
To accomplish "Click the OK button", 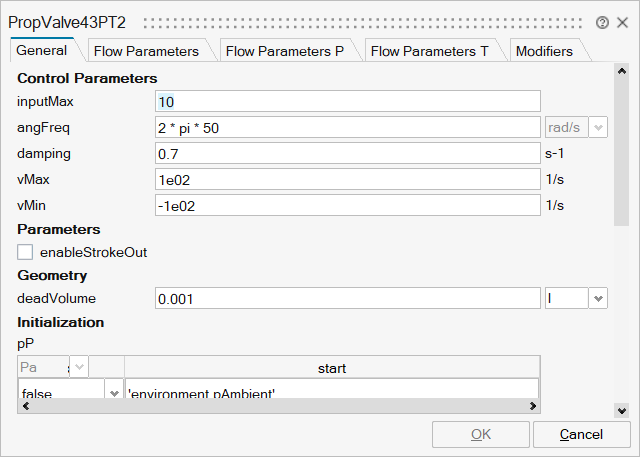I will coord(480,434).
